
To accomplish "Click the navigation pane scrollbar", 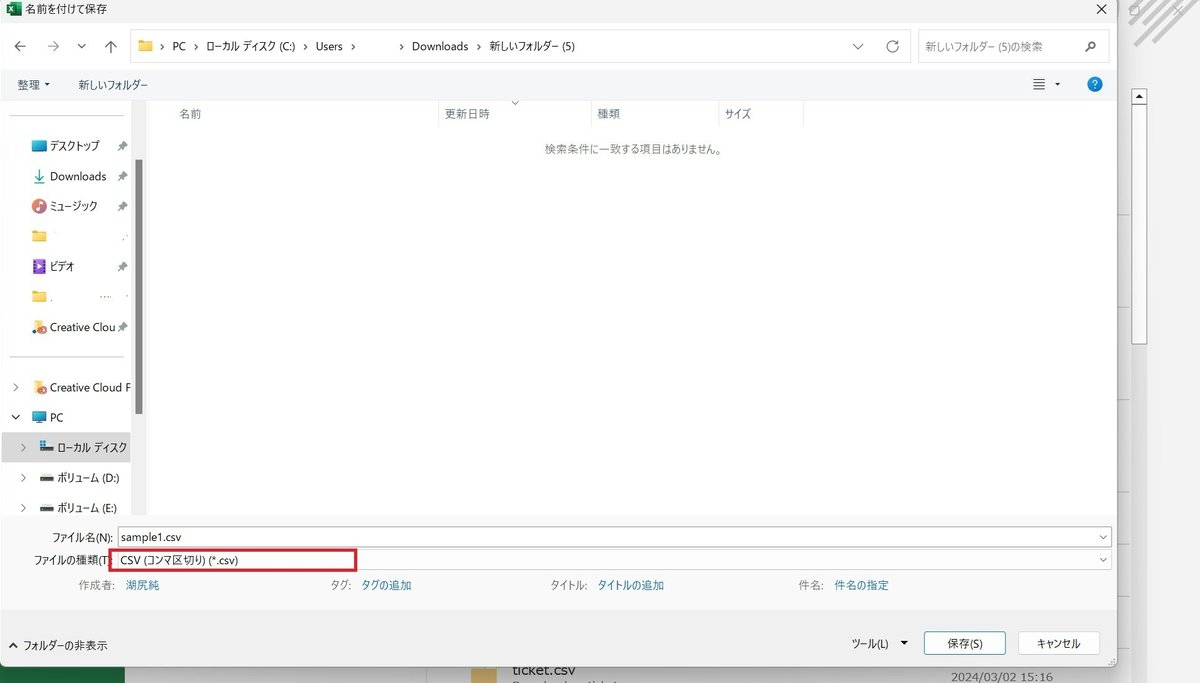I will click(139, 287).
